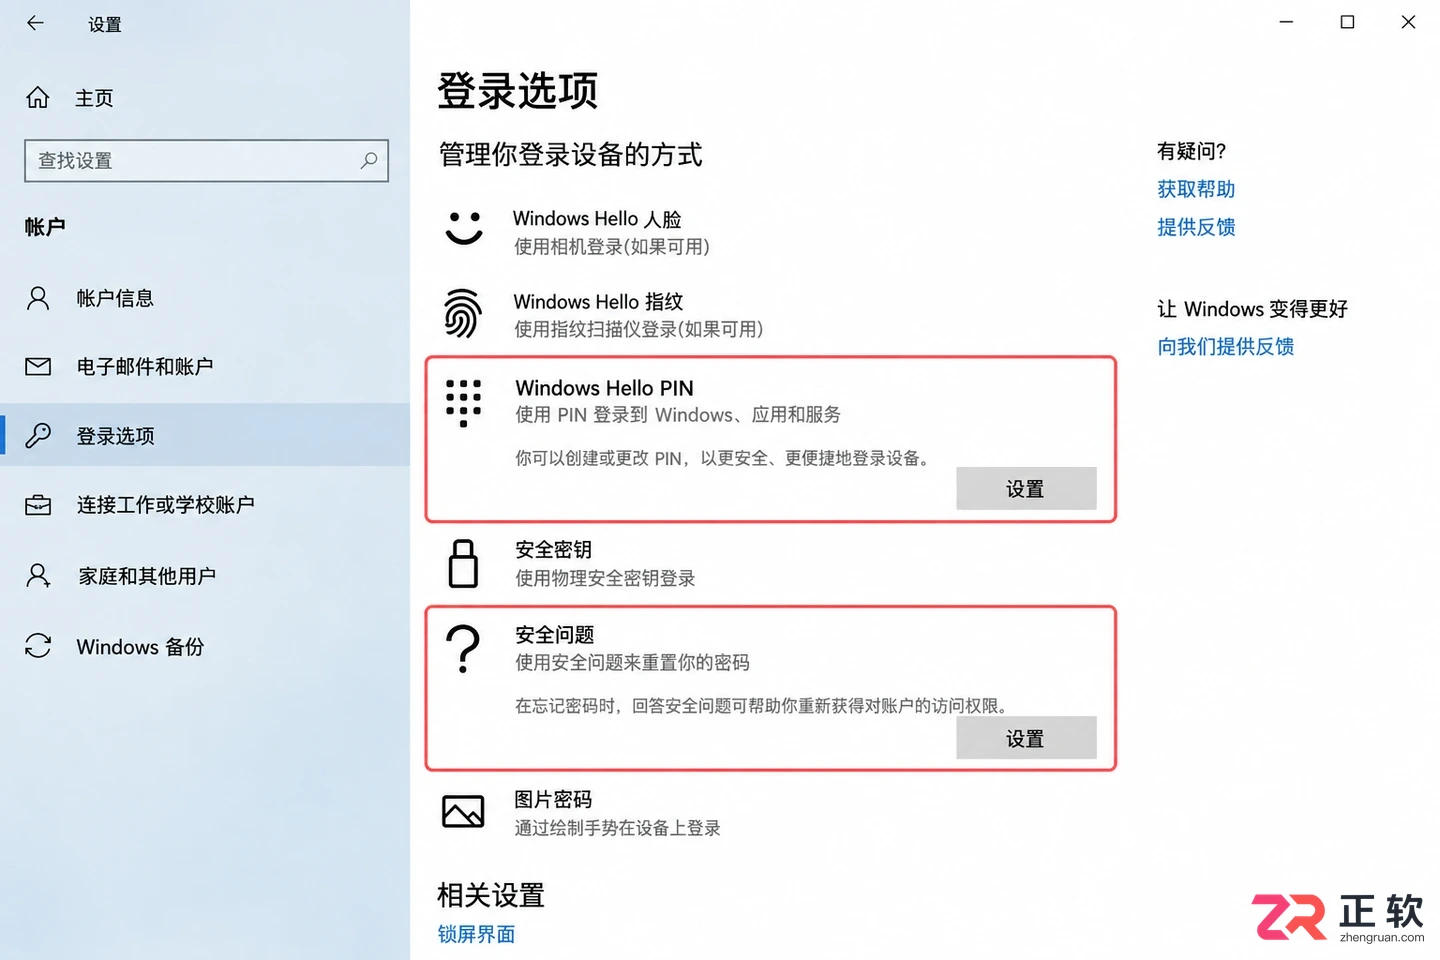Open the 锁屏界面 related settings link
Image resolution: width=1440 pixels, height=960 pixels.
pos(476,934)
